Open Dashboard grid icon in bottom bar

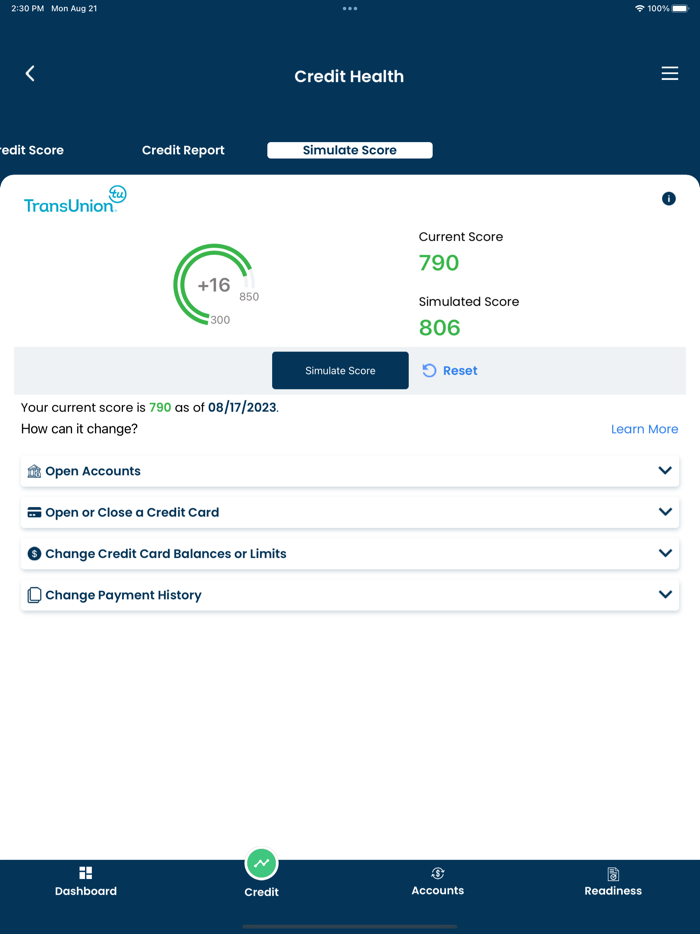86,873
